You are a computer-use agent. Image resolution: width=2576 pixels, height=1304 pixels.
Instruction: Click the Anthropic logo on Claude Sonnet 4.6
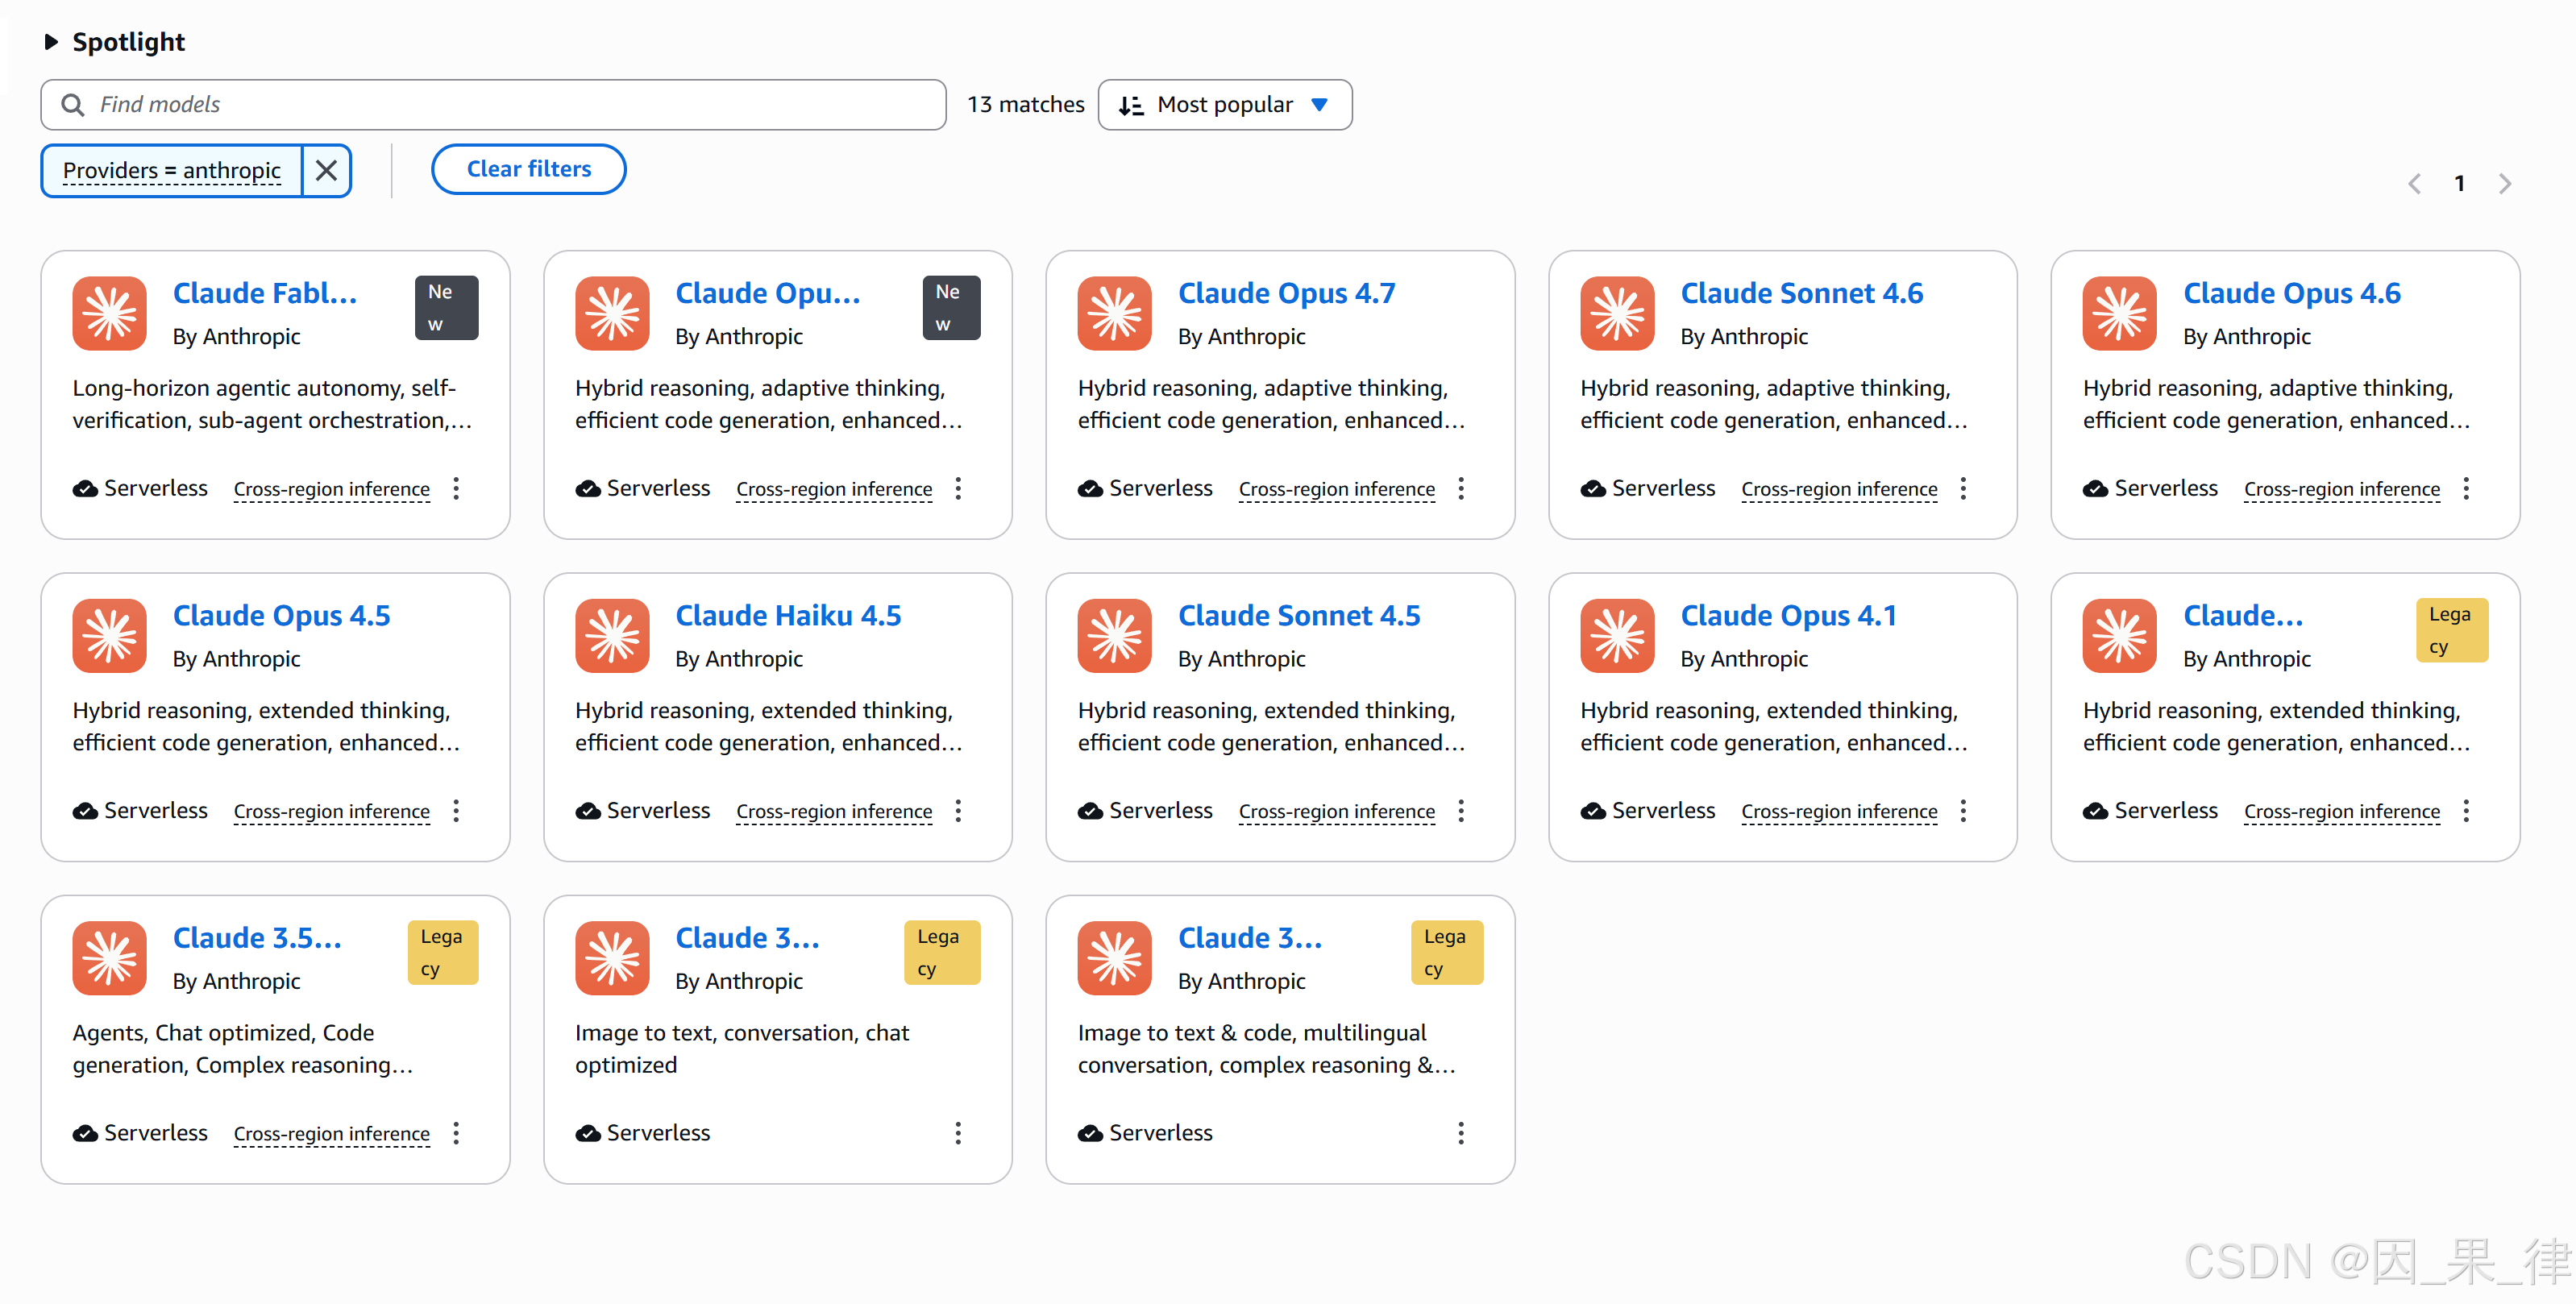point(1617,313)
